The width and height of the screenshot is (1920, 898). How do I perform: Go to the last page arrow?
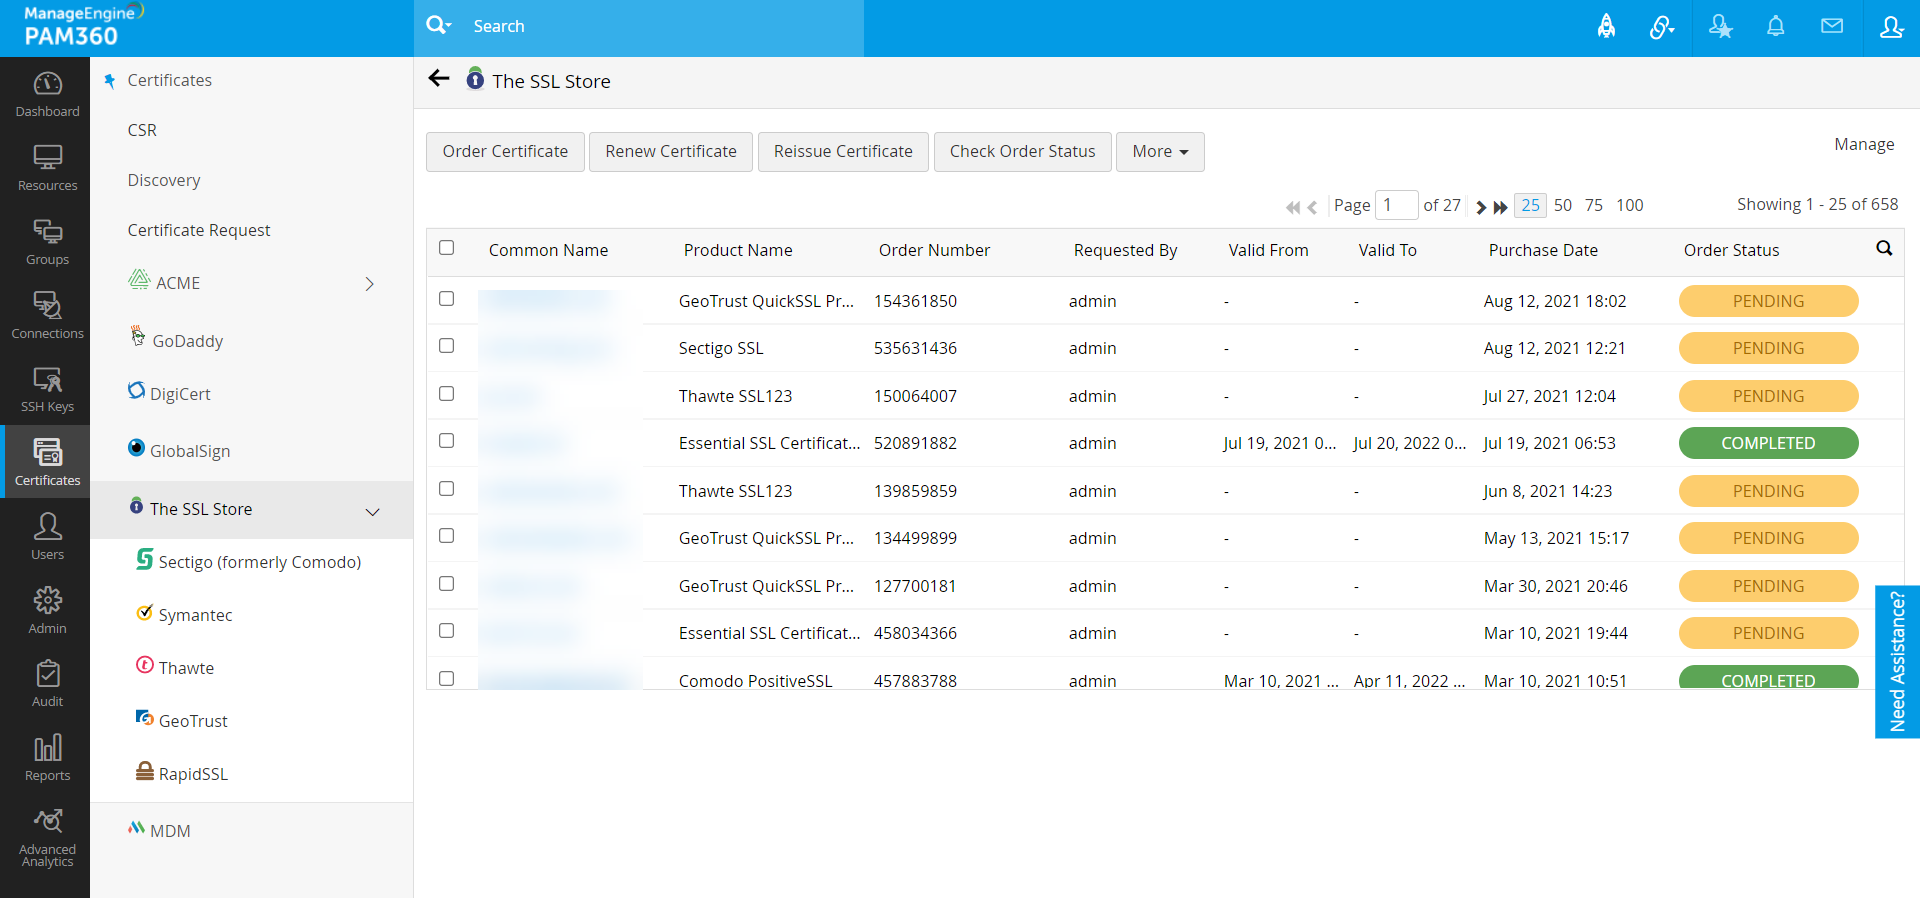click(x=1500, y=207)
